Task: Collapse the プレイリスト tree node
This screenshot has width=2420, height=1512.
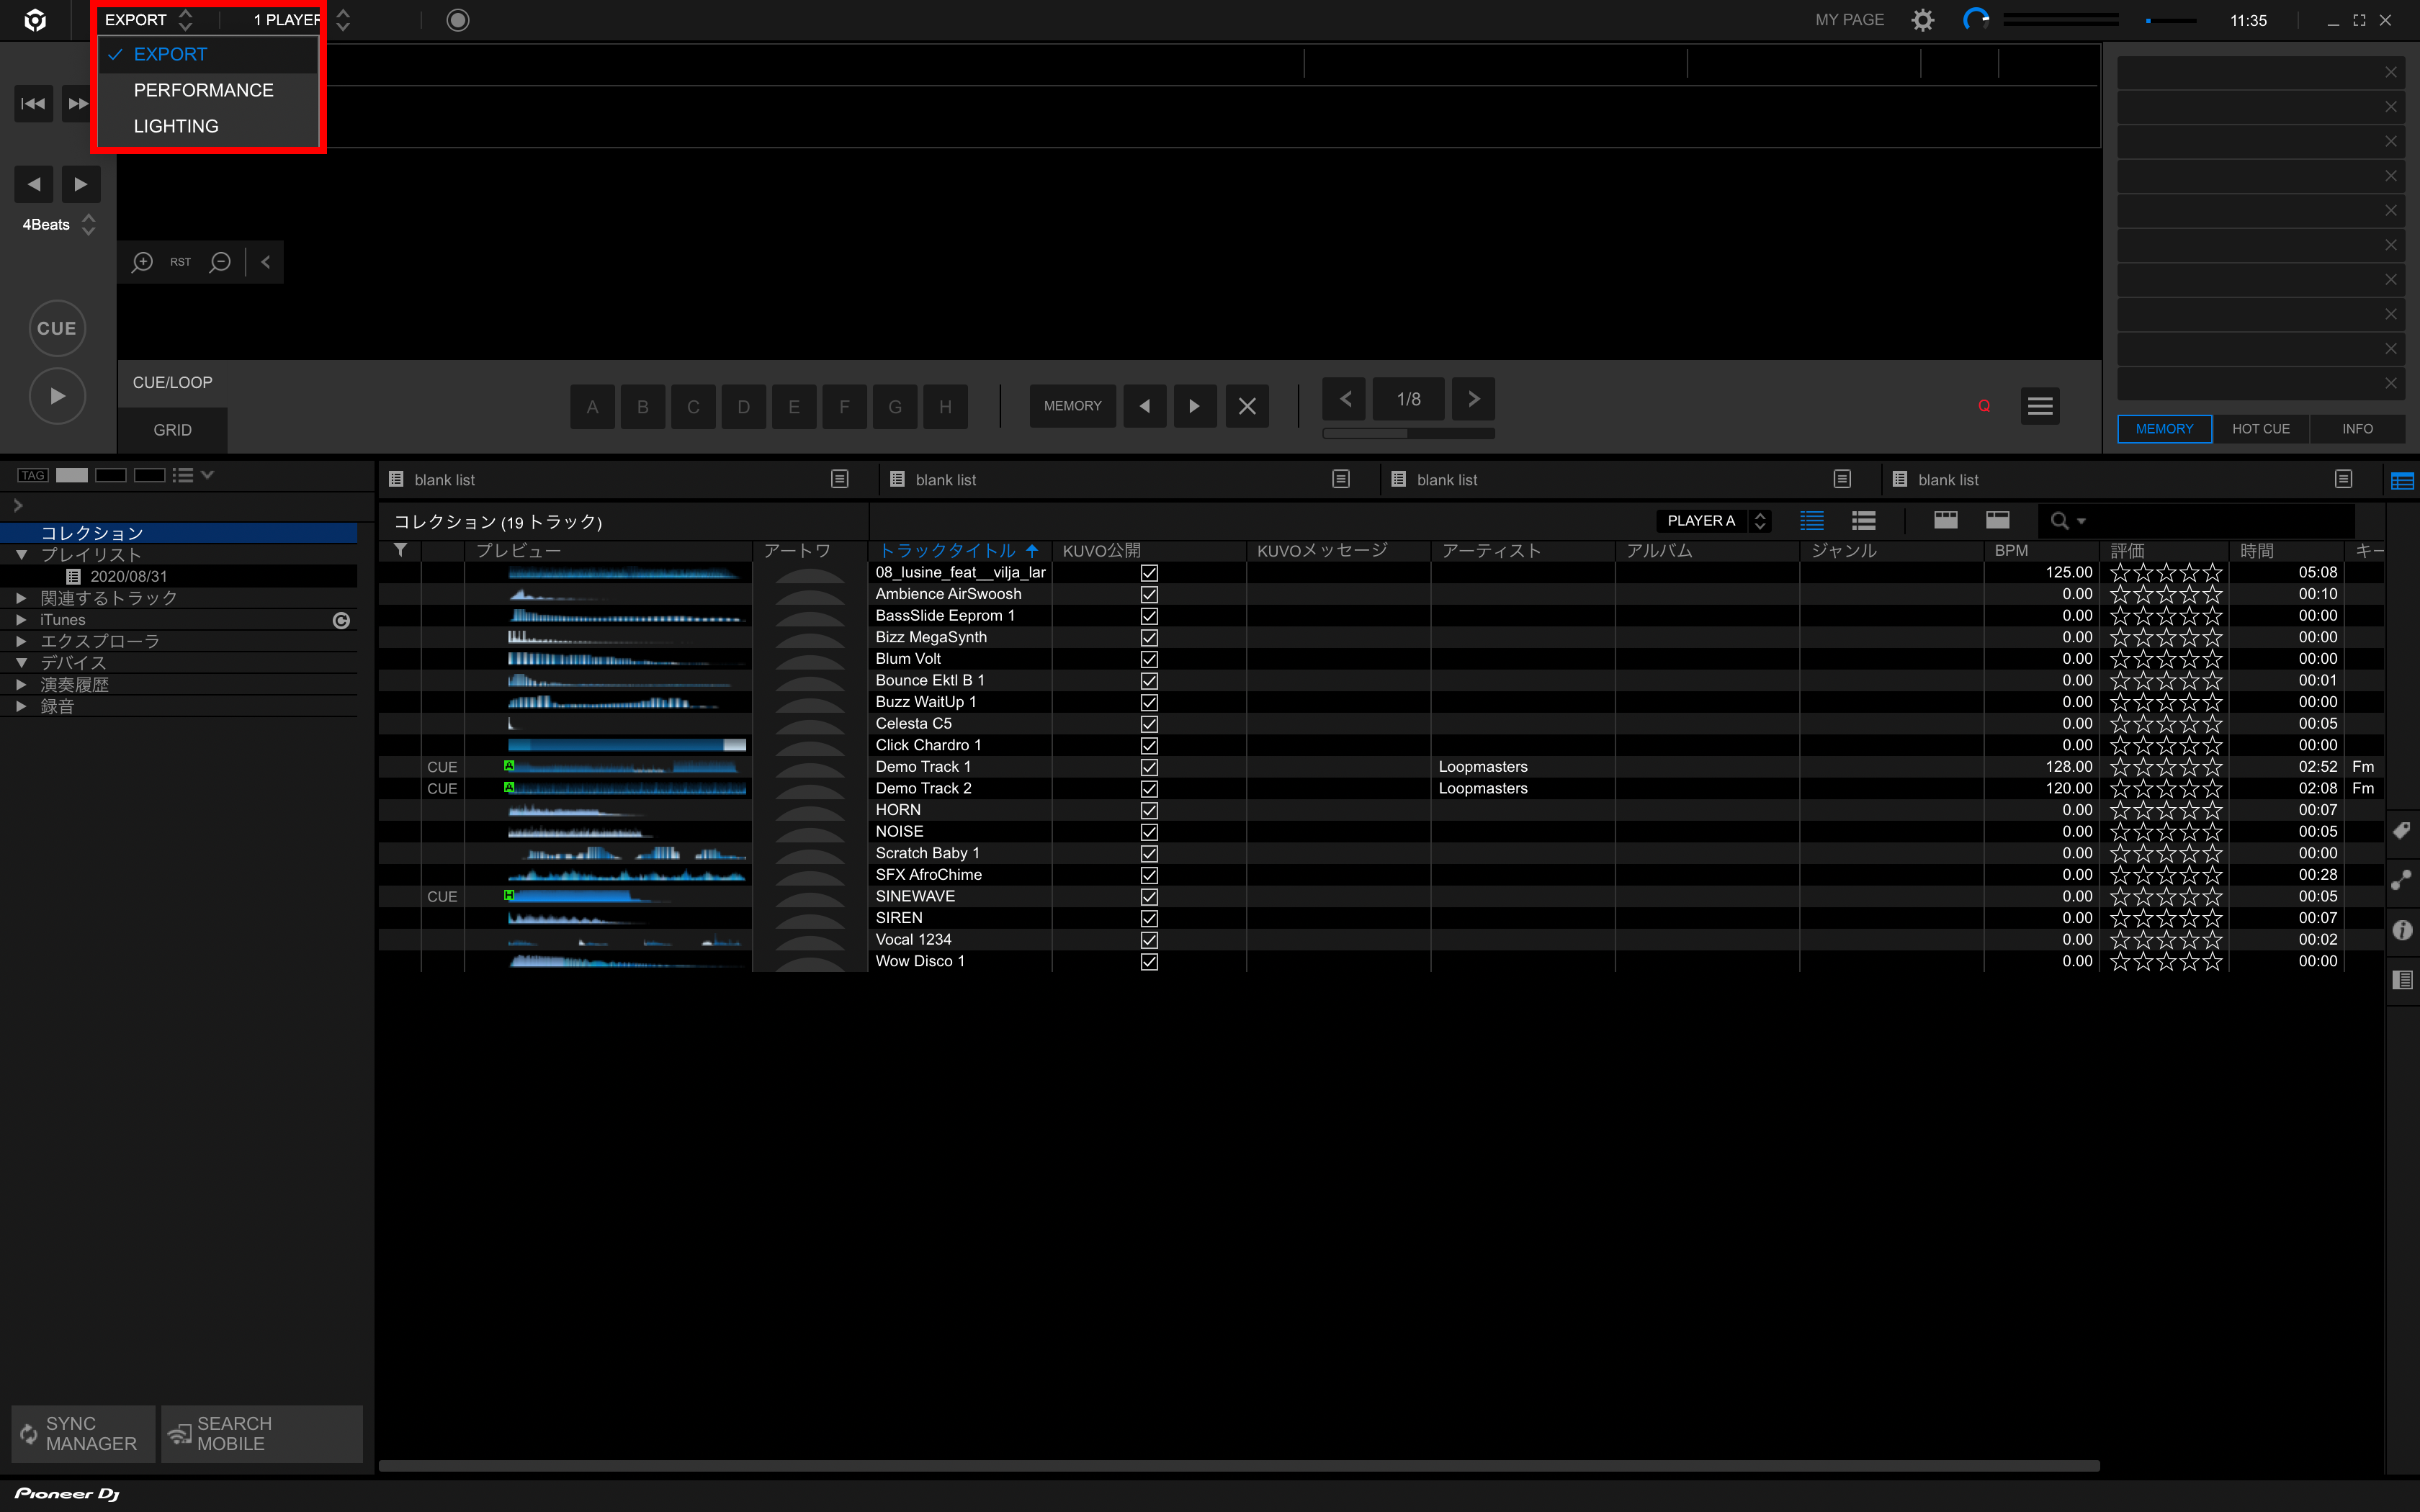Action: pos(21,555)
